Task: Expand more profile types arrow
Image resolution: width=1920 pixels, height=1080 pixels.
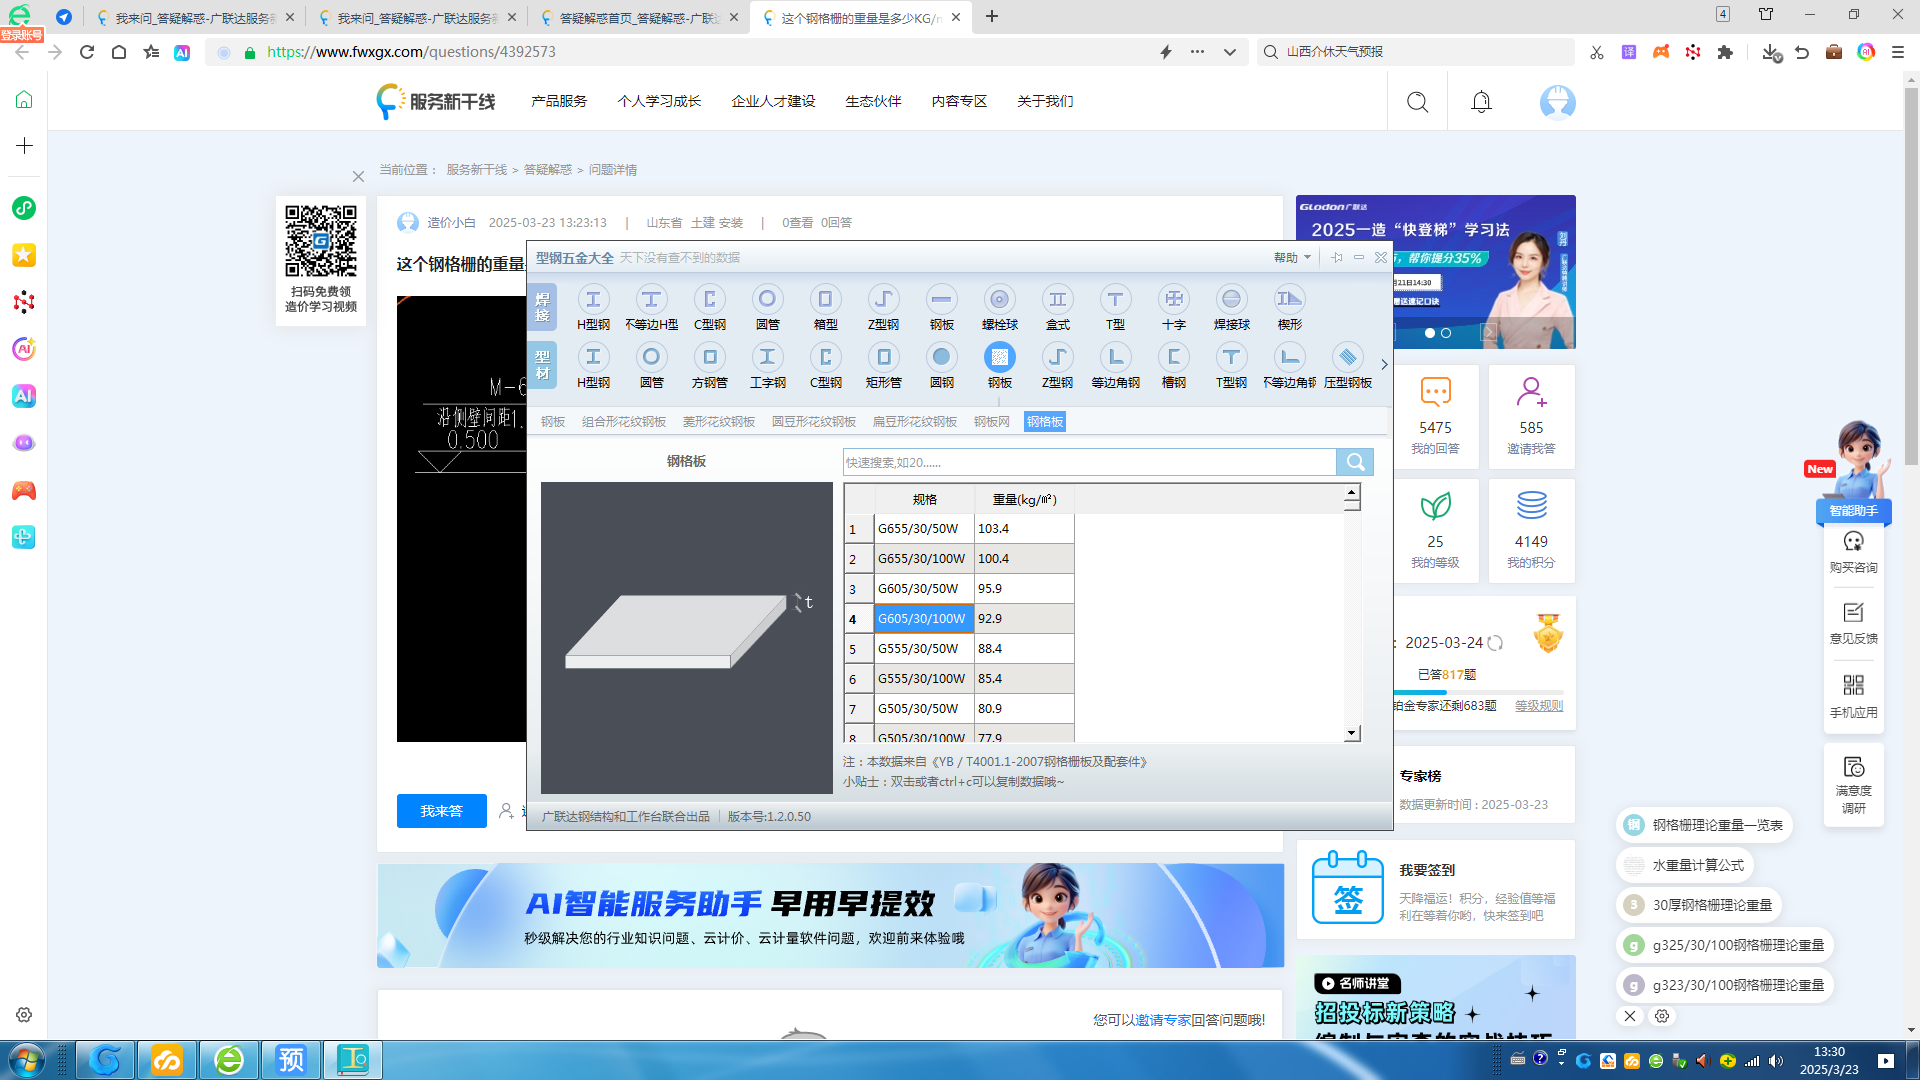Action: click(x=1384, y=364)
